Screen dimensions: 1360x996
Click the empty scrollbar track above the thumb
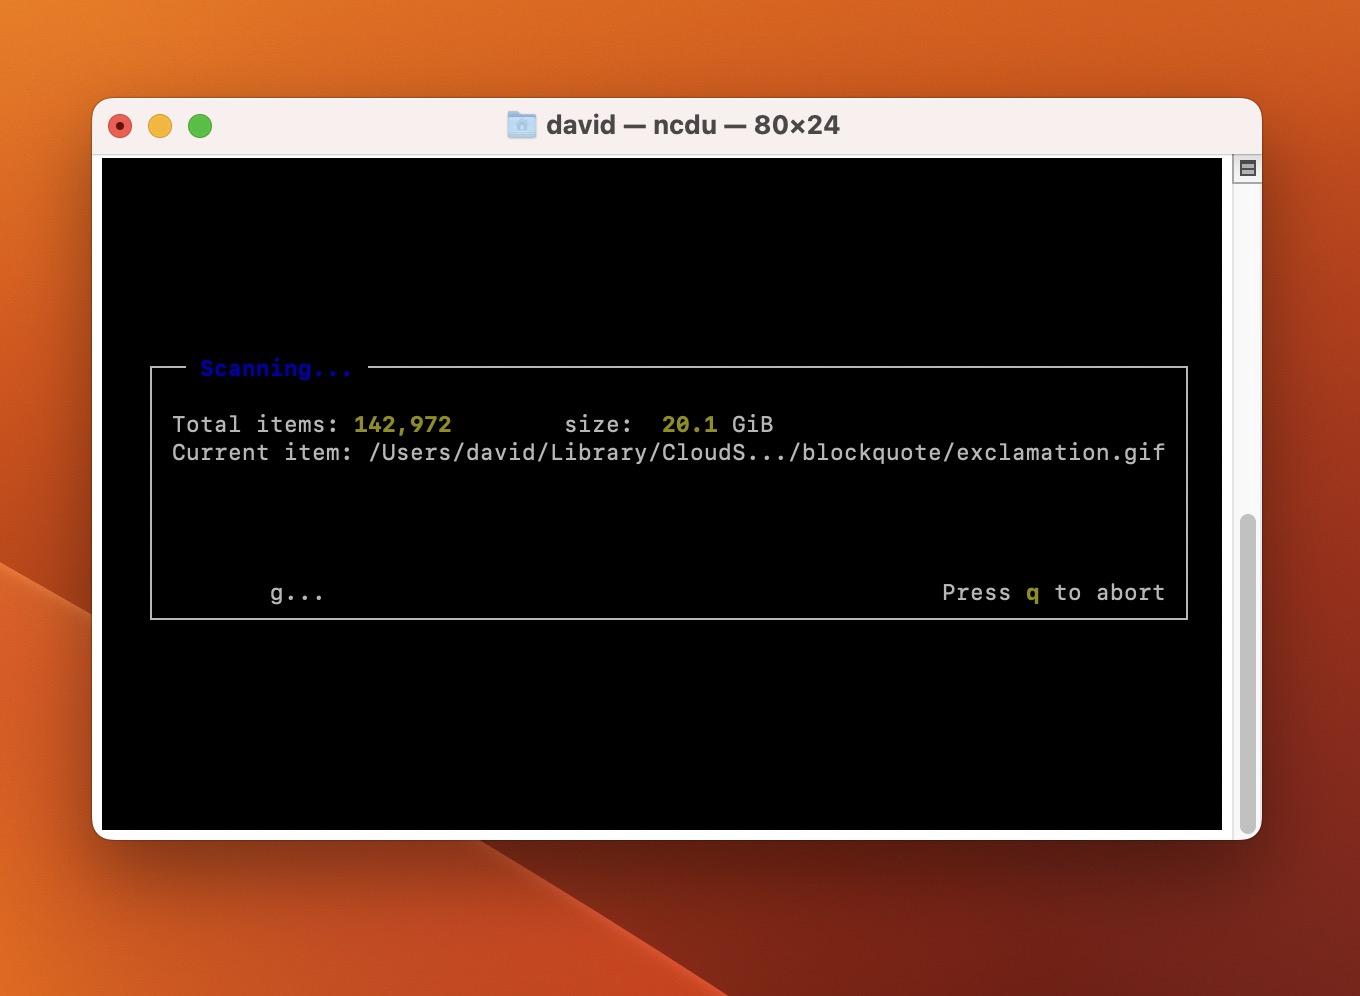coord(1247,345)
